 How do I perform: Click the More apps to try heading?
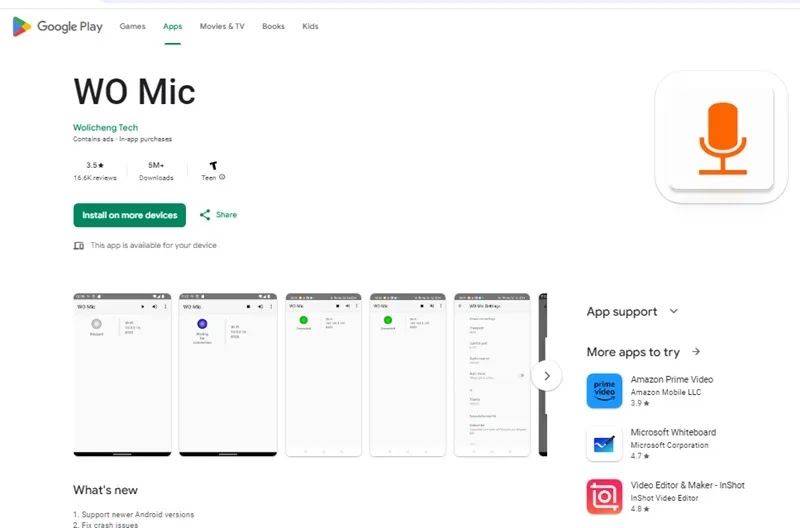tap(633, 352)
